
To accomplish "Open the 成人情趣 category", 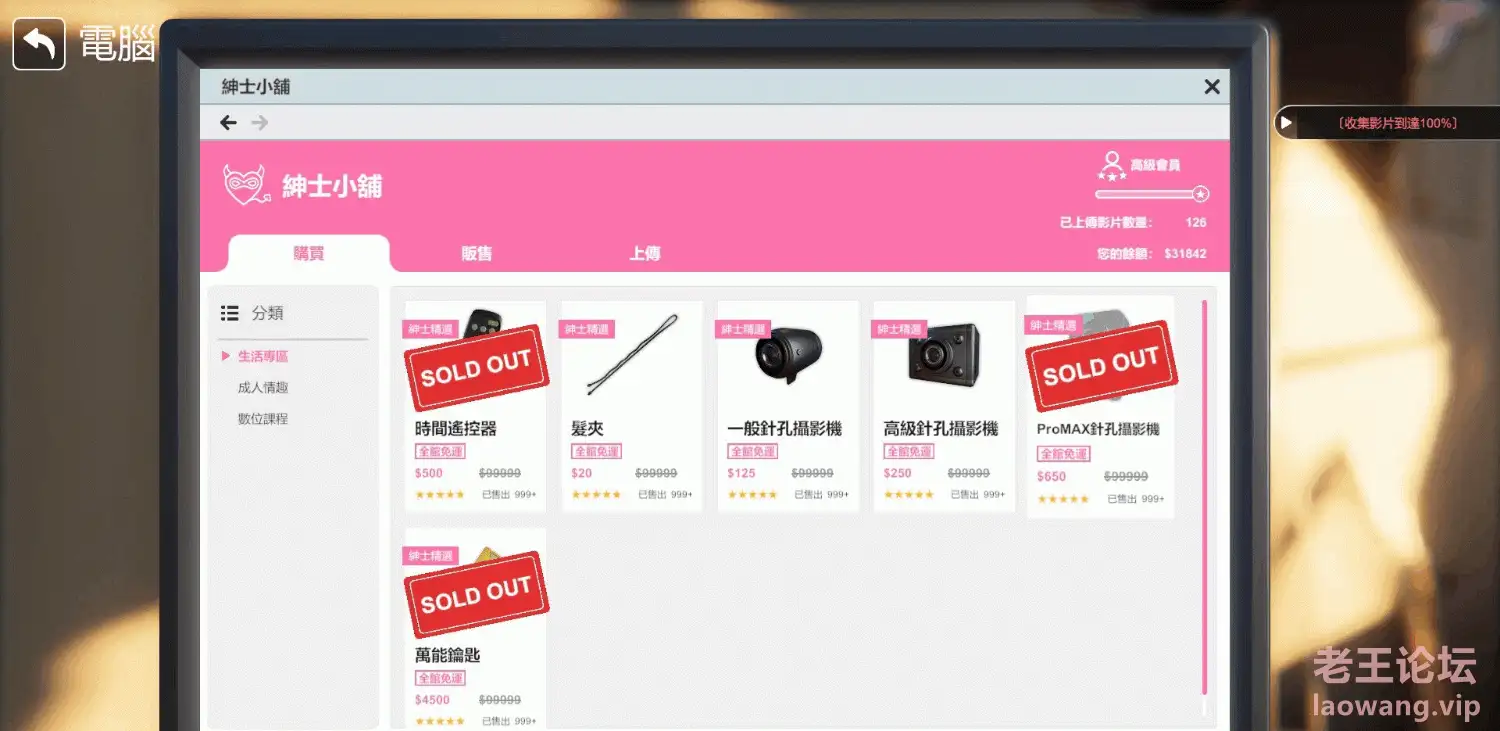I will (263, 387).
